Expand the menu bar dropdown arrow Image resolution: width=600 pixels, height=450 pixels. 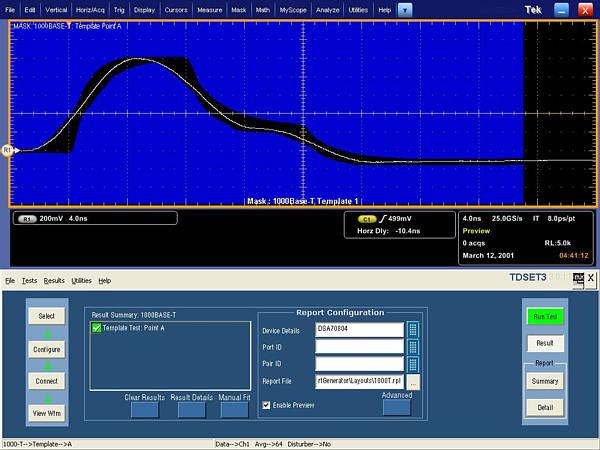pos(404,9)
